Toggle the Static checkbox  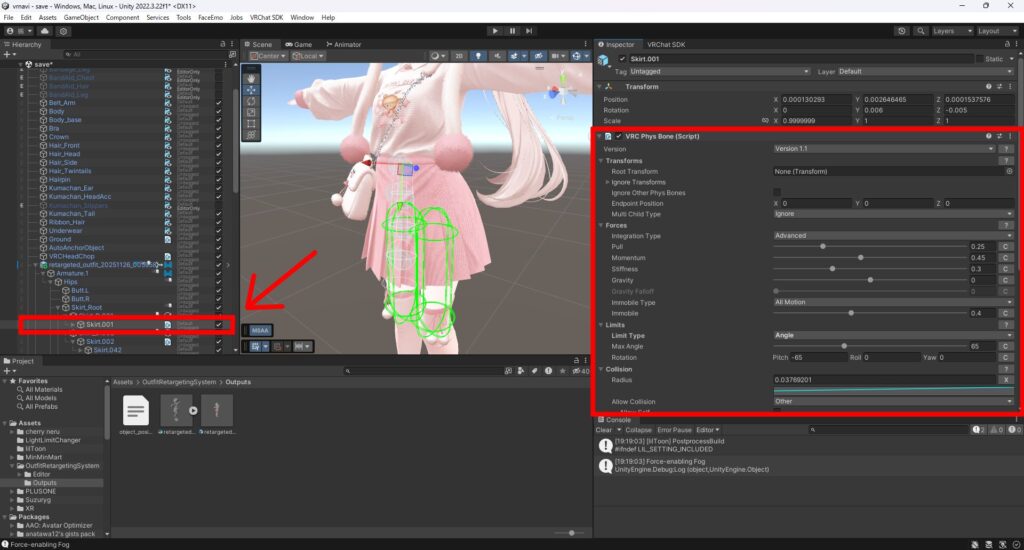[x=978, y=60]
